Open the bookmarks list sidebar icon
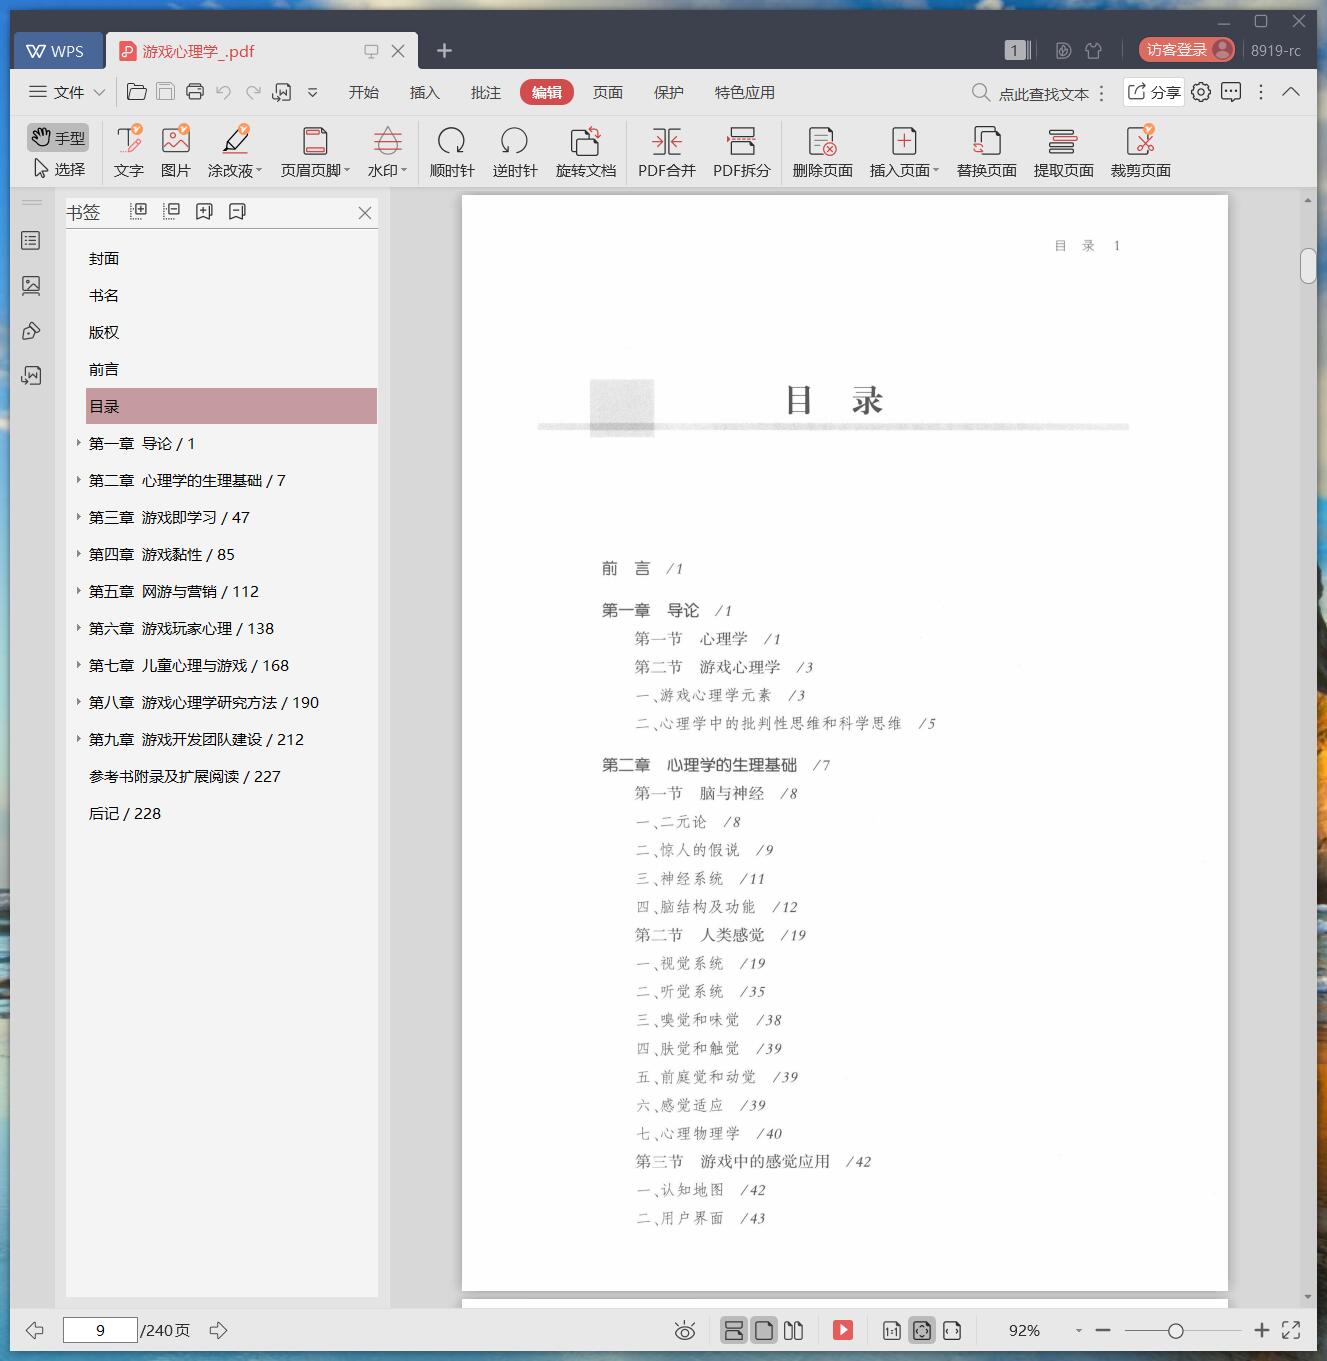Image resolution: width=1327 pixels, height=1361 pixels. point(31,241)
